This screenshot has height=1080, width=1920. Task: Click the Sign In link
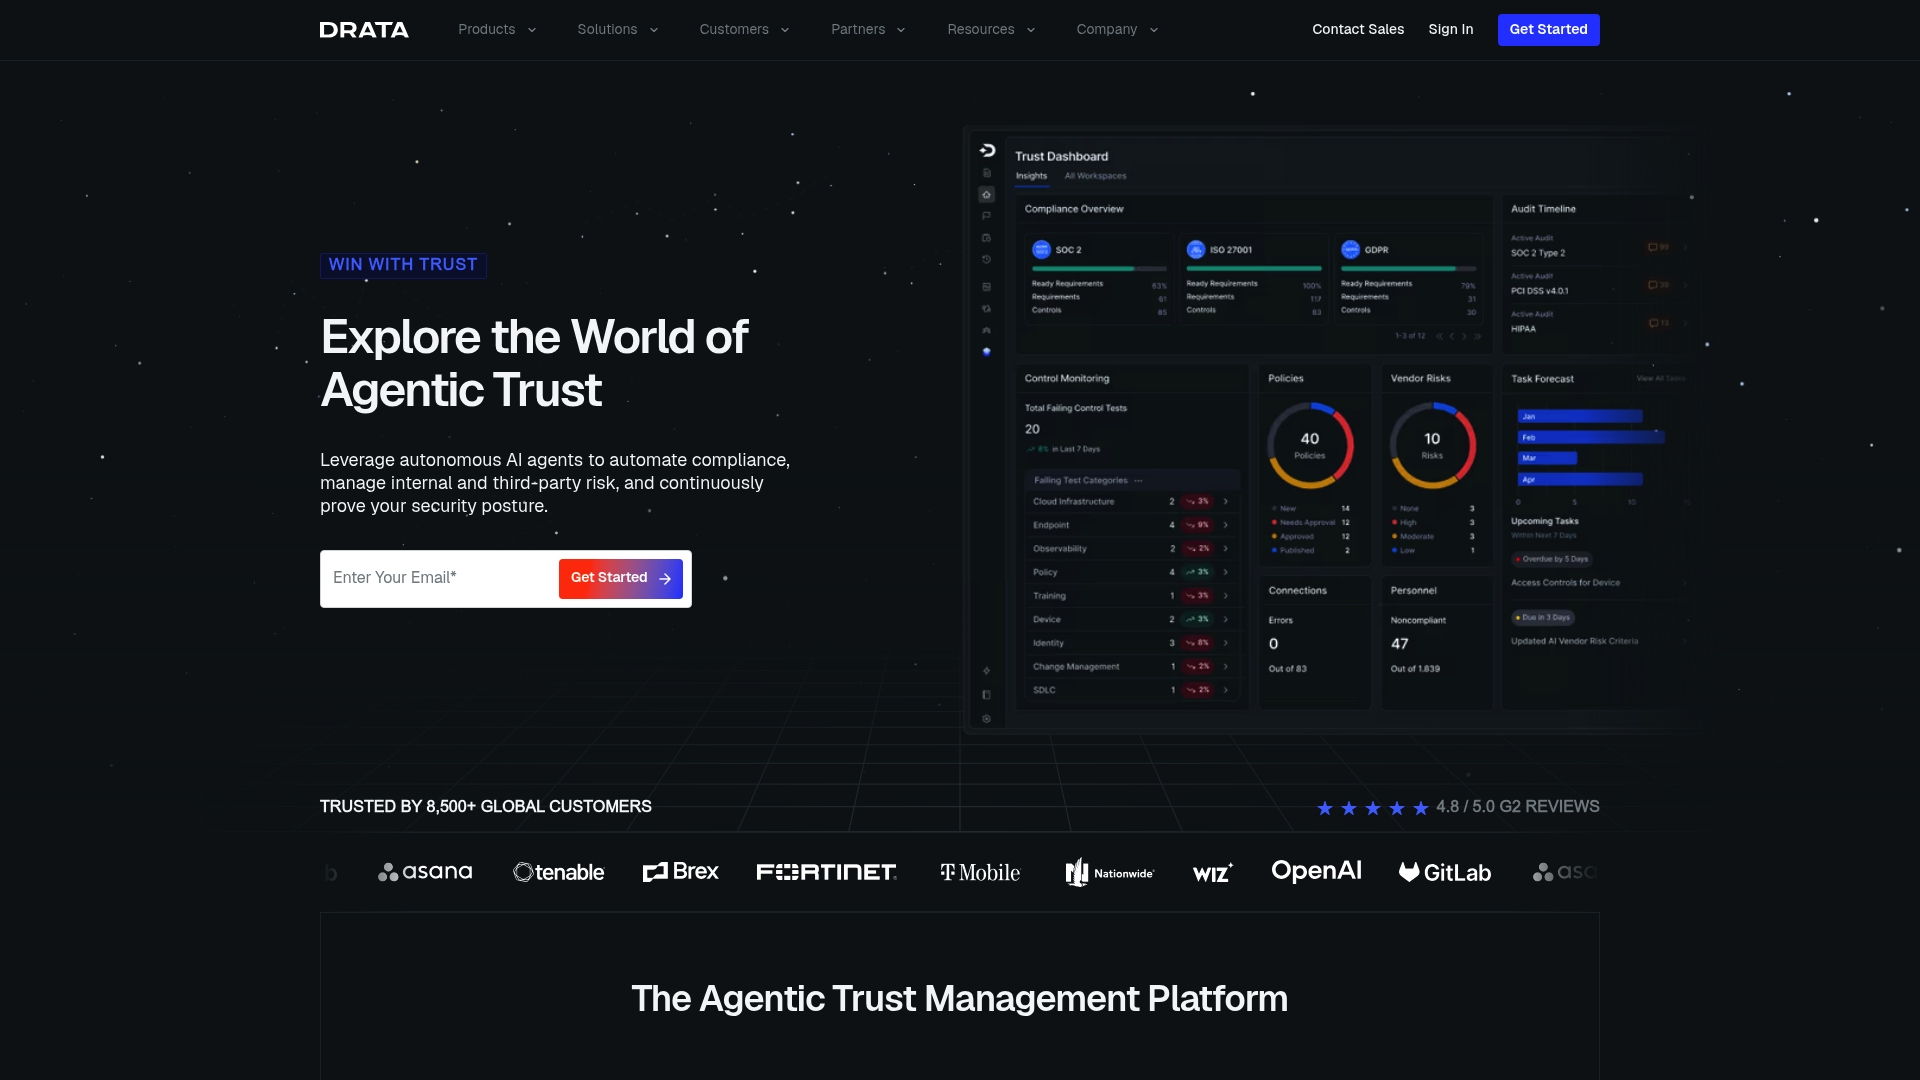pos(1450,29)
